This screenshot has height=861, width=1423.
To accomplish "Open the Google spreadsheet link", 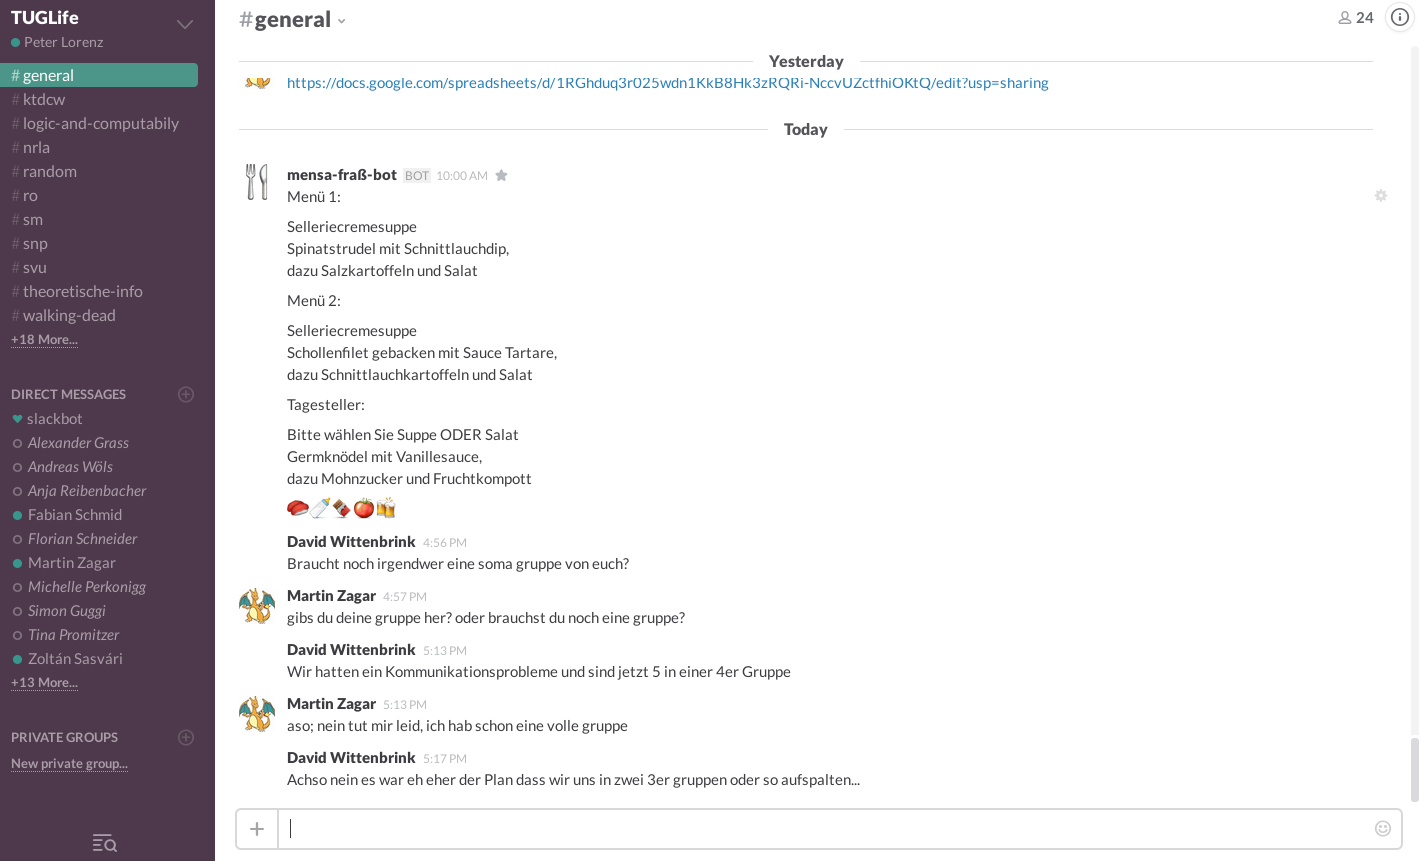I will click(x=668, y=83).
